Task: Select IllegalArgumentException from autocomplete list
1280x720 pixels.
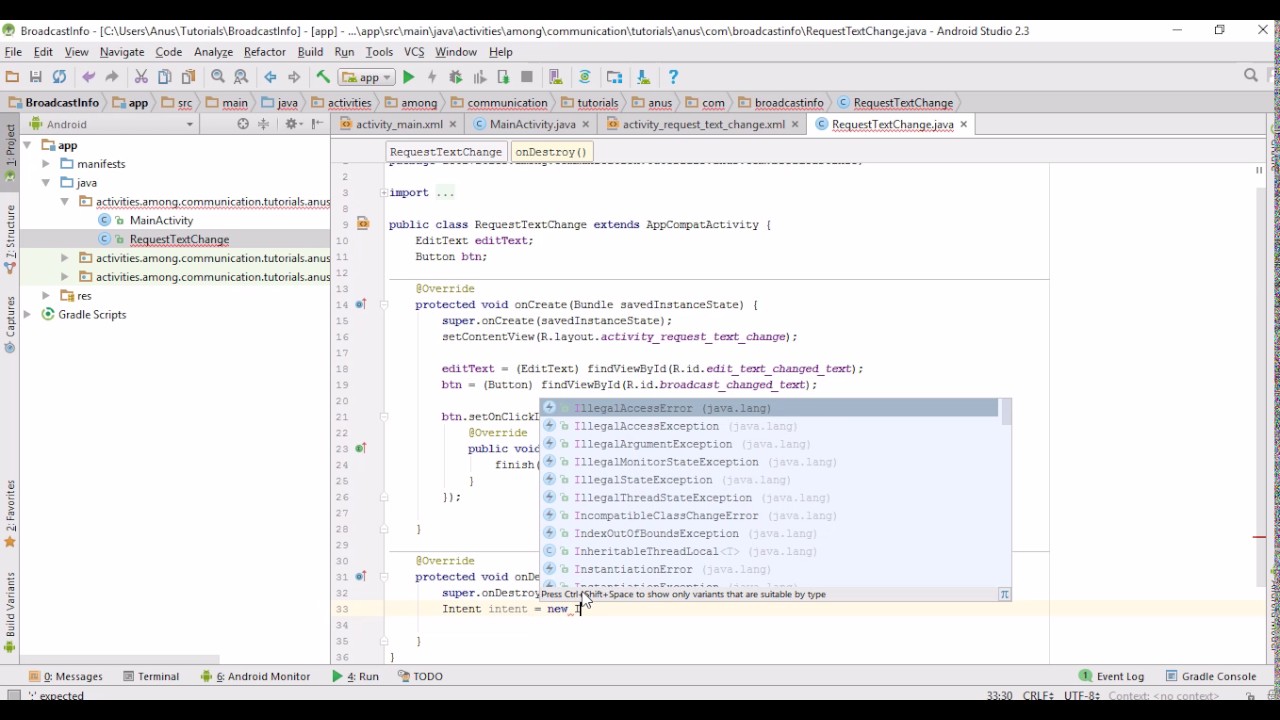Action: click(x=652, y=444)
